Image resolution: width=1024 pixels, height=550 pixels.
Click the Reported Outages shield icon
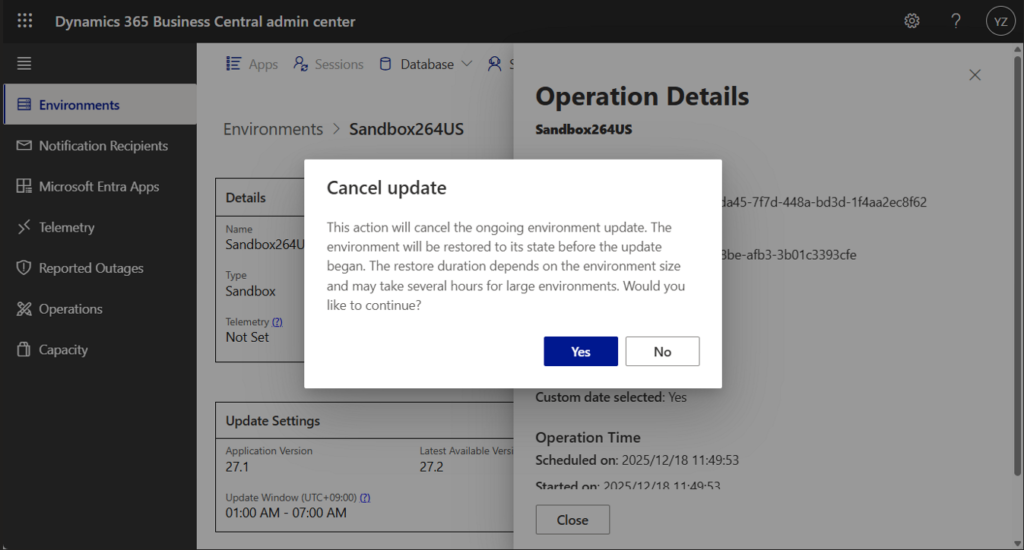[24, 269]
